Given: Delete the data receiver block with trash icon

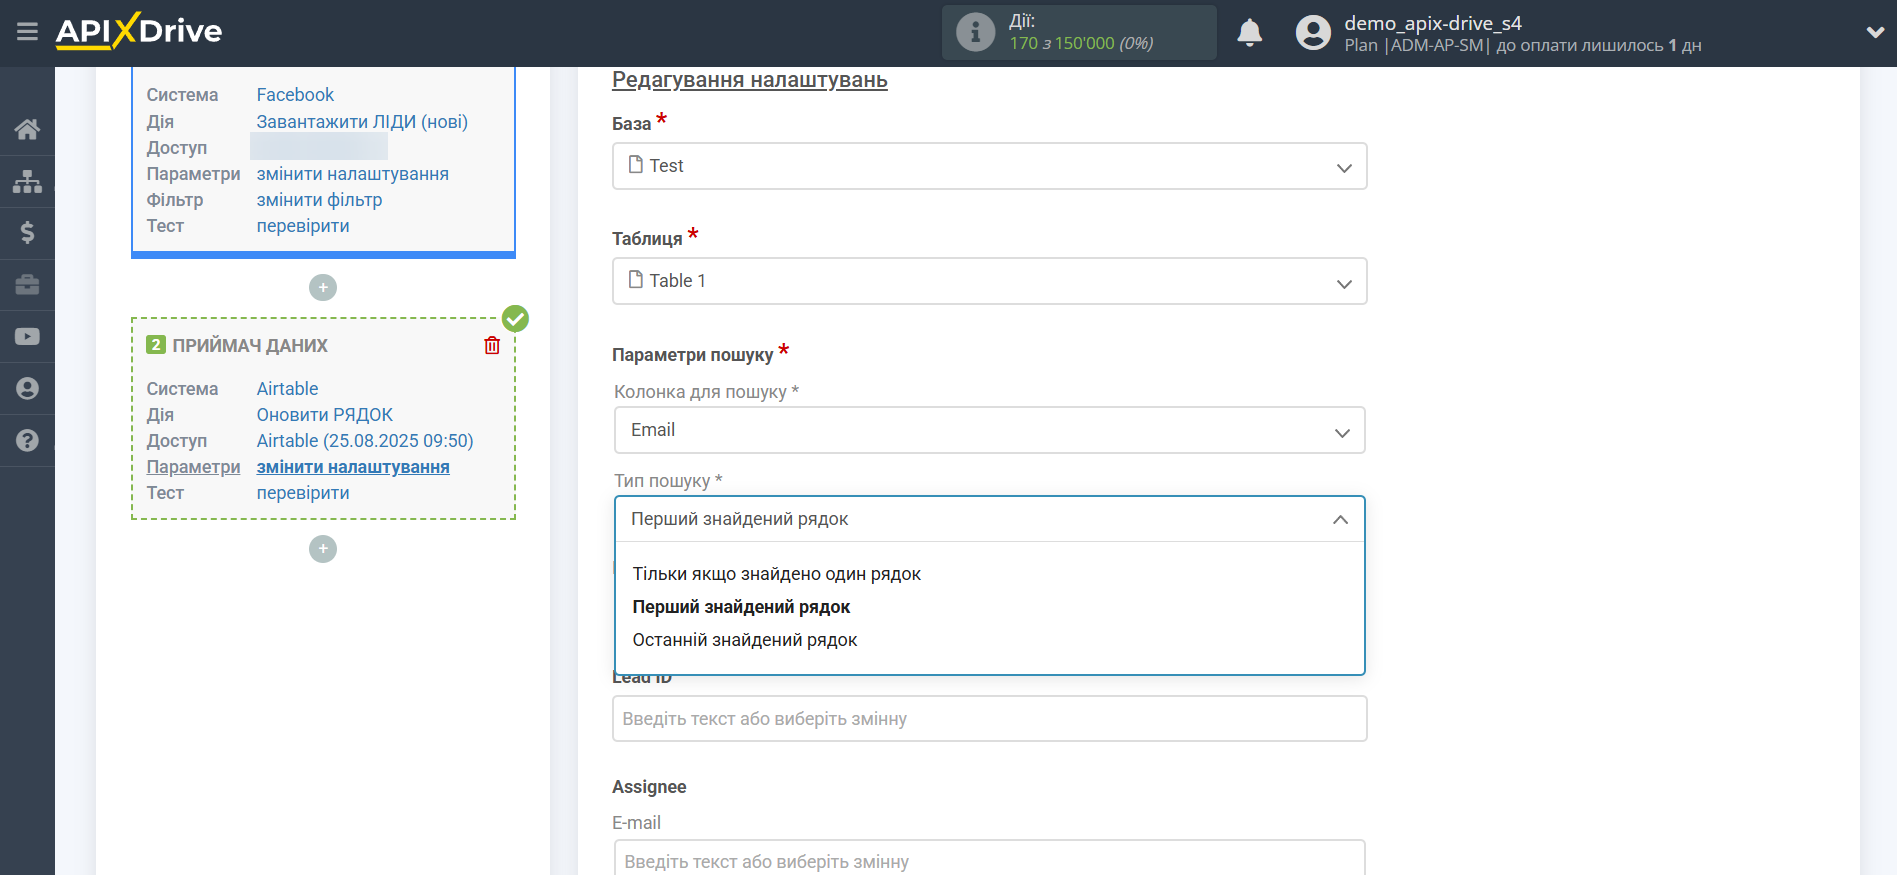Looking at the screenshot, I should pyautogui.click(x=492, y=346).
